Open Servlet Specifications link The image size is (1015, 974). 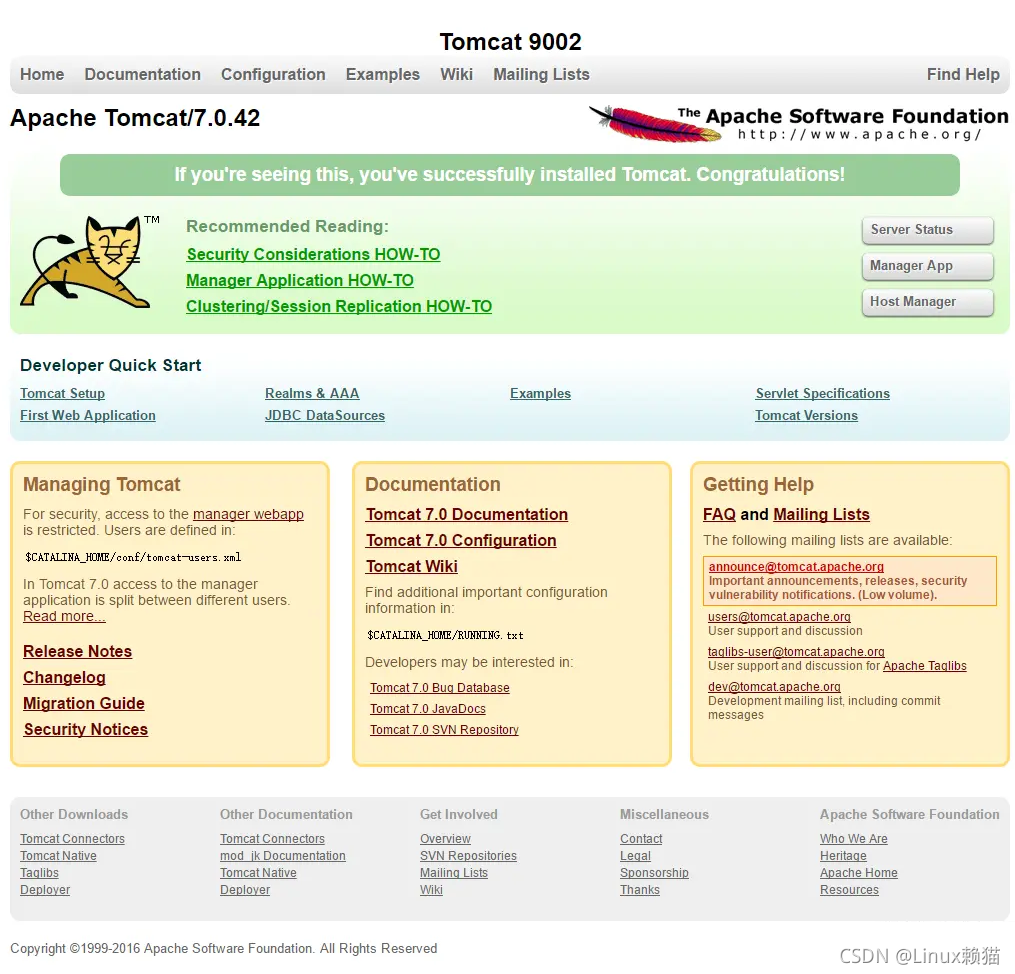click(823, 393)
